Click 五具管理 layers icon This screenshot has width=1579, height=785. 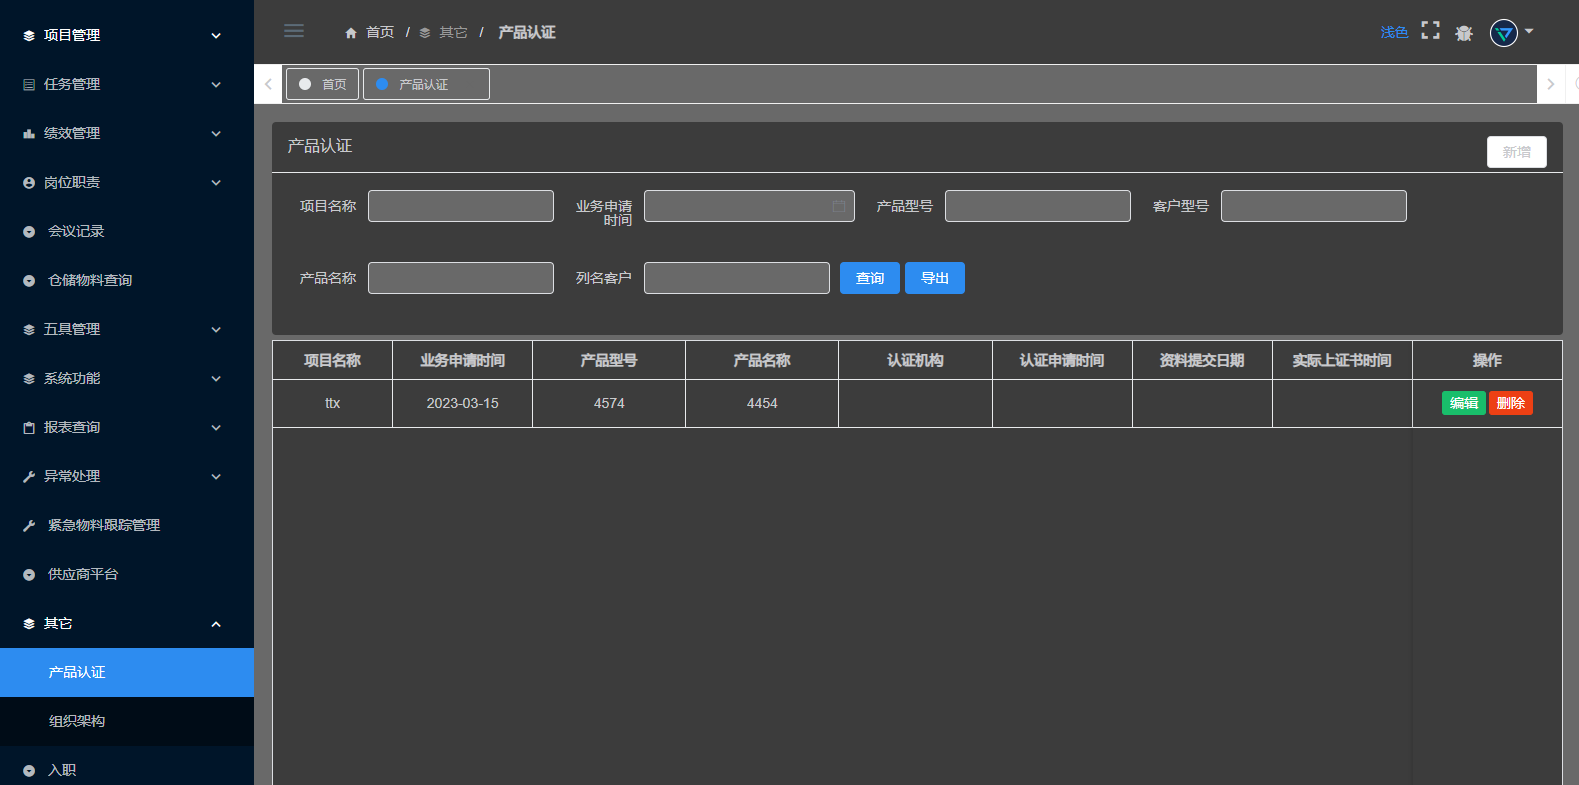click(x=29, y=330)
